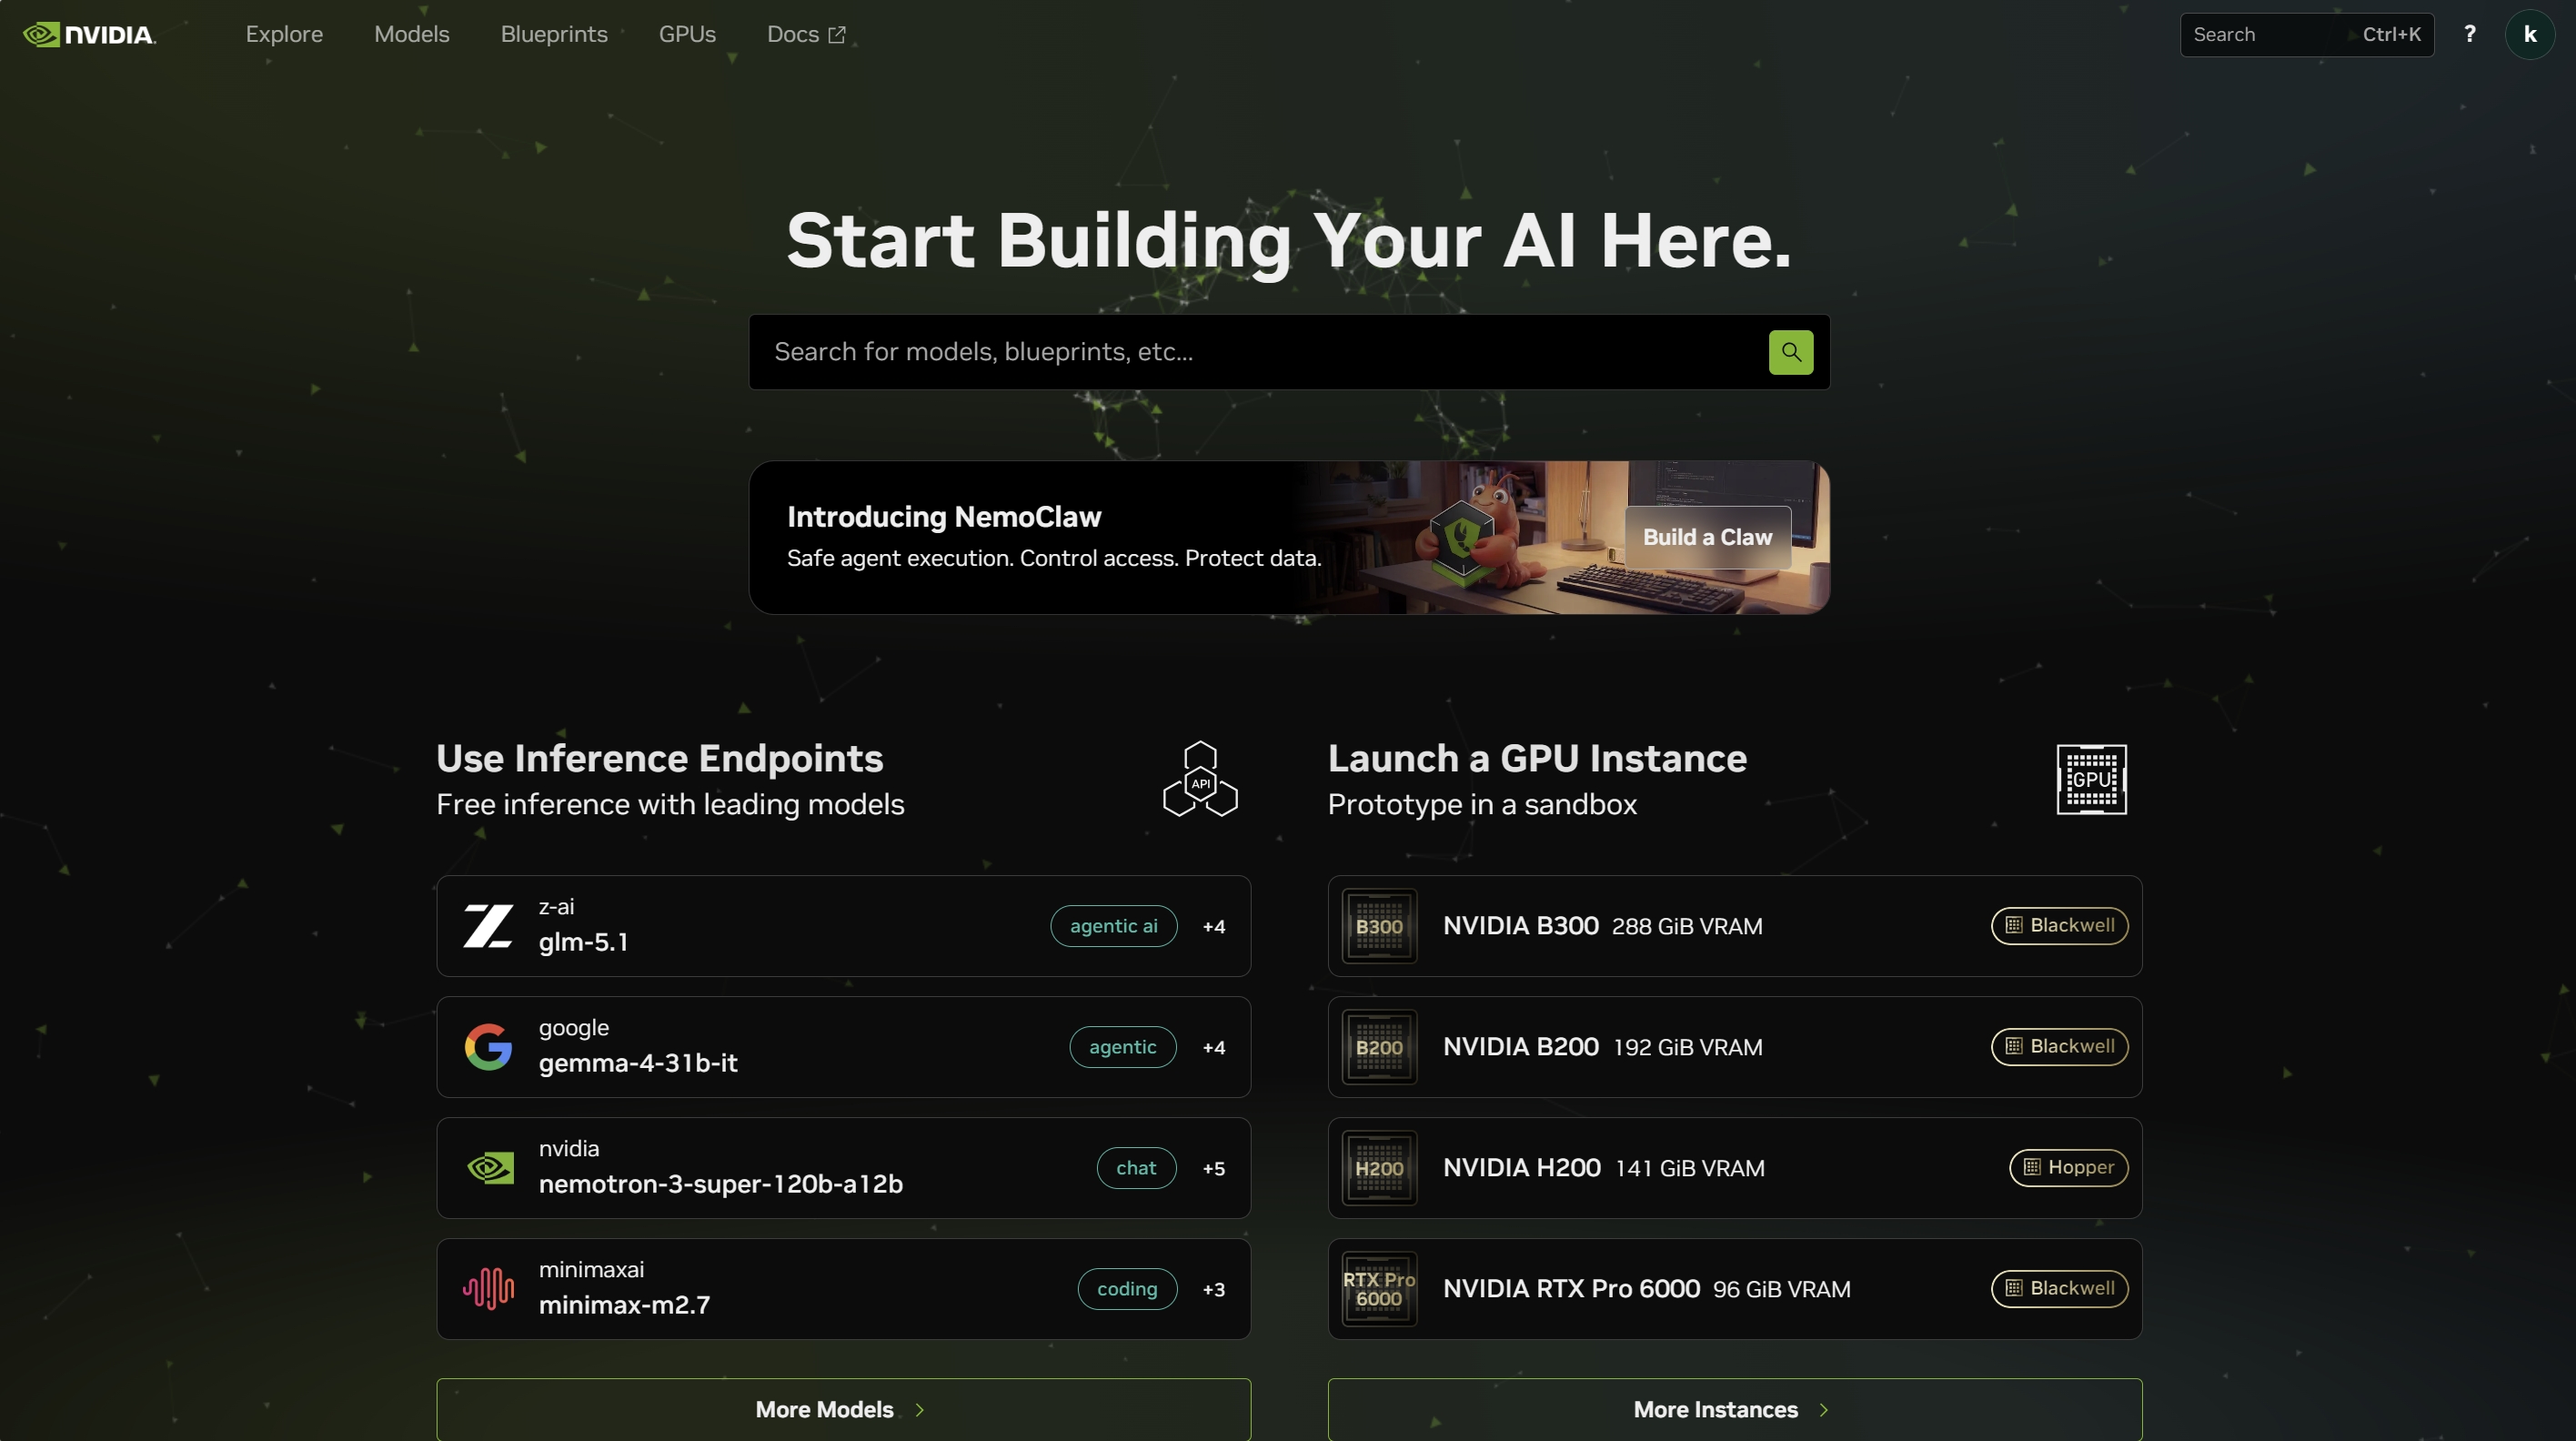Click the green search magnifier button
The width and height of the screenshot is (2576, 1441).
click(1790, 352)
